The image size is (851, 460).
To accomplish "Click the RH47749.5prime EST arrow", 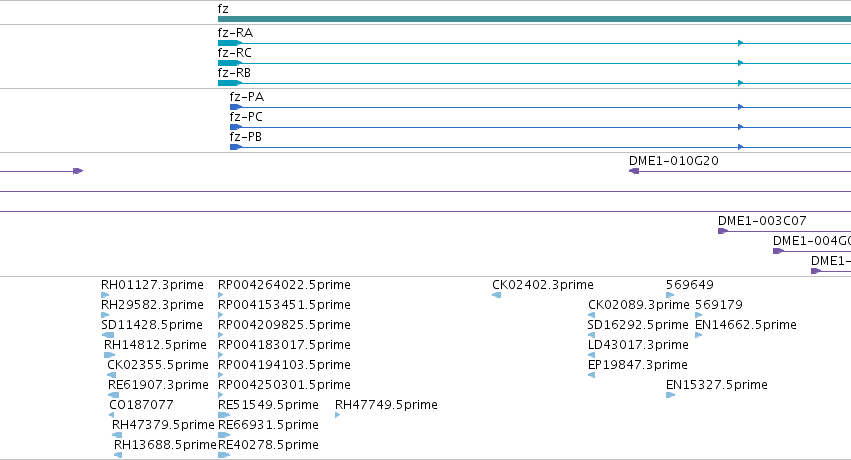I will click(338, 415).
